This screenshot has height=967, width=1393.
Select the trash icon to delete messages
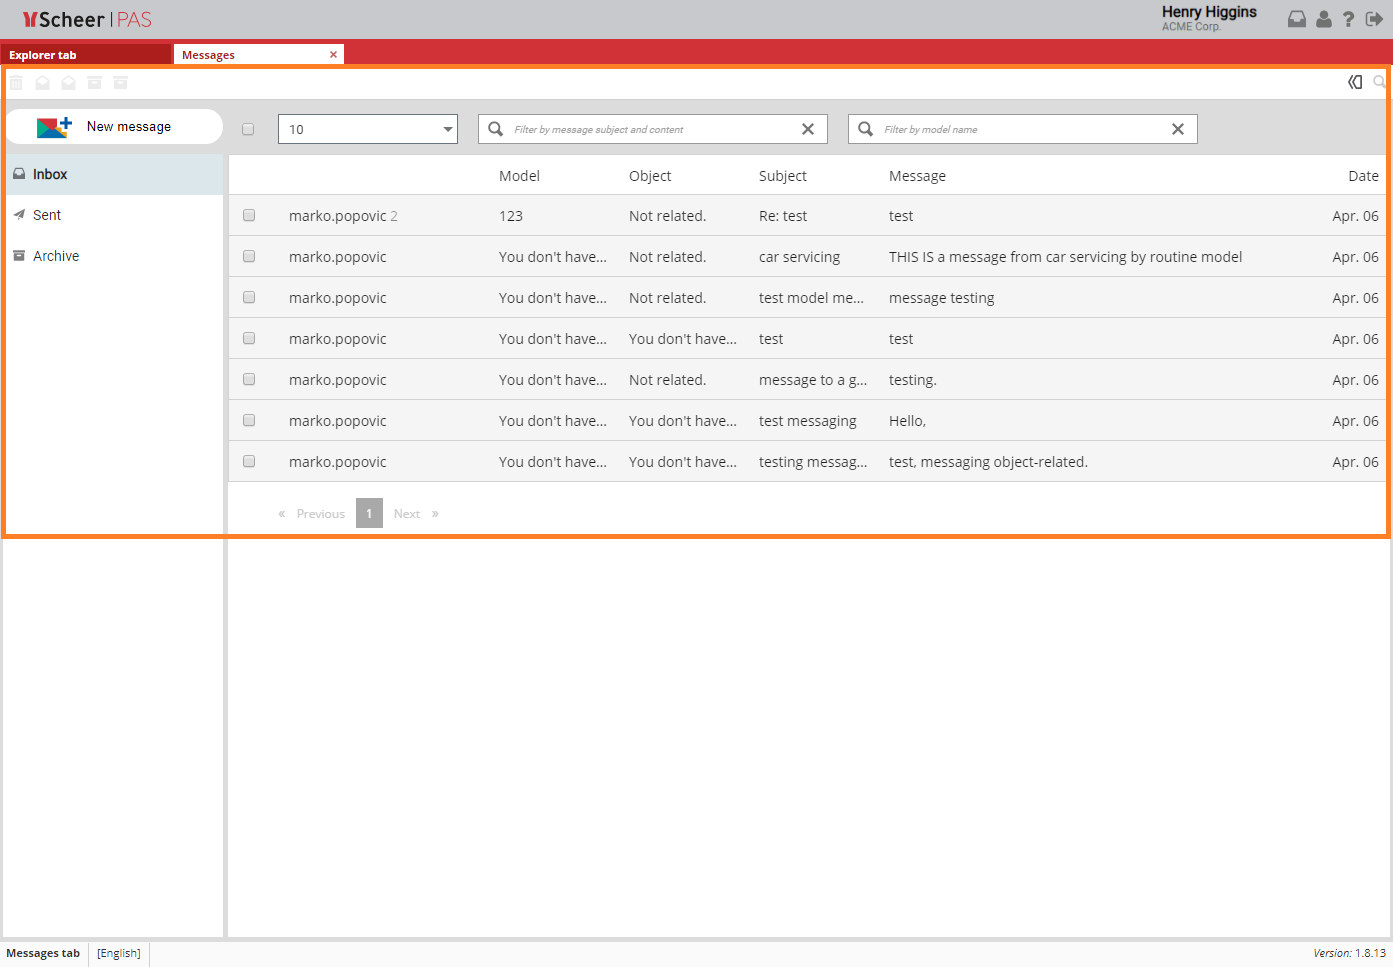(16, 82)
